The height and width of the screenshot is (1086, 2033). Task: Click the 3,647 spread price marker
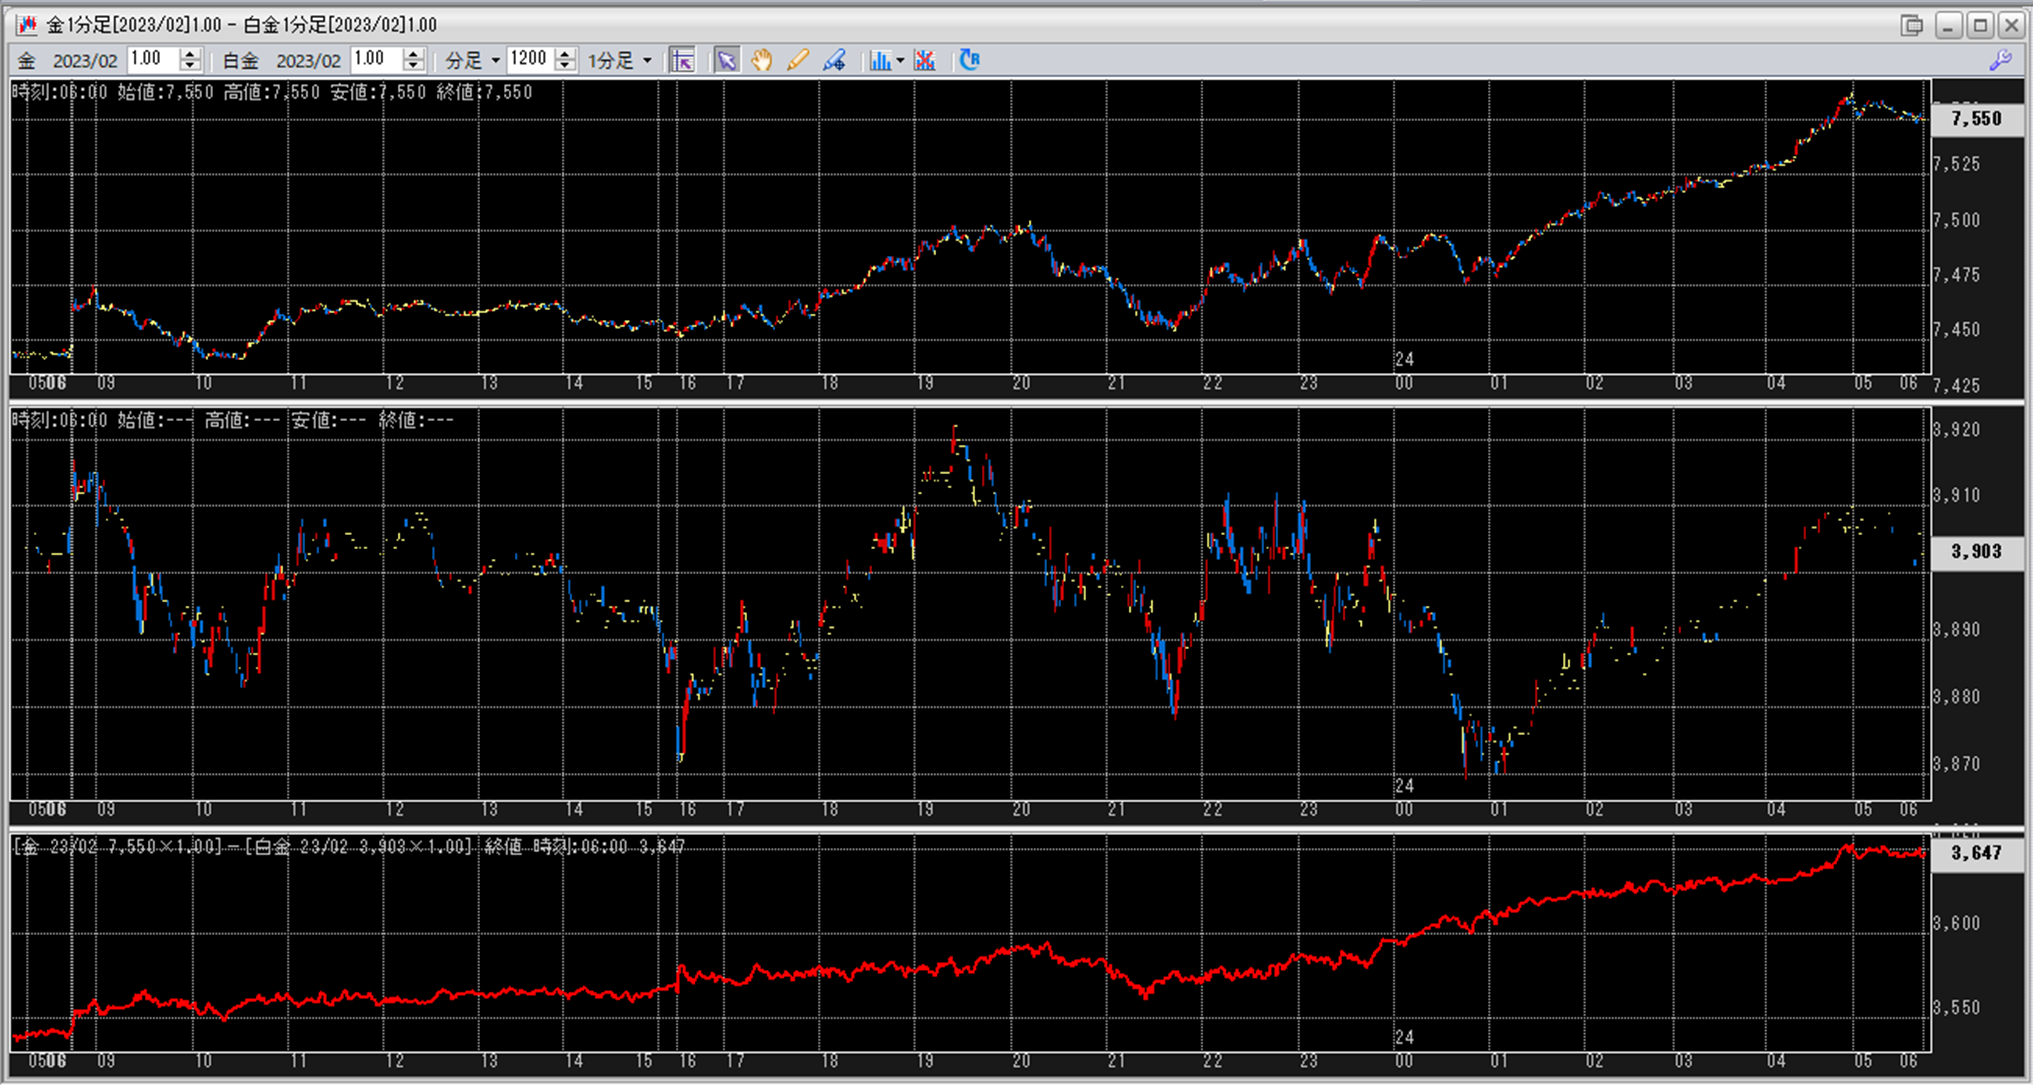pos(1976,853)
